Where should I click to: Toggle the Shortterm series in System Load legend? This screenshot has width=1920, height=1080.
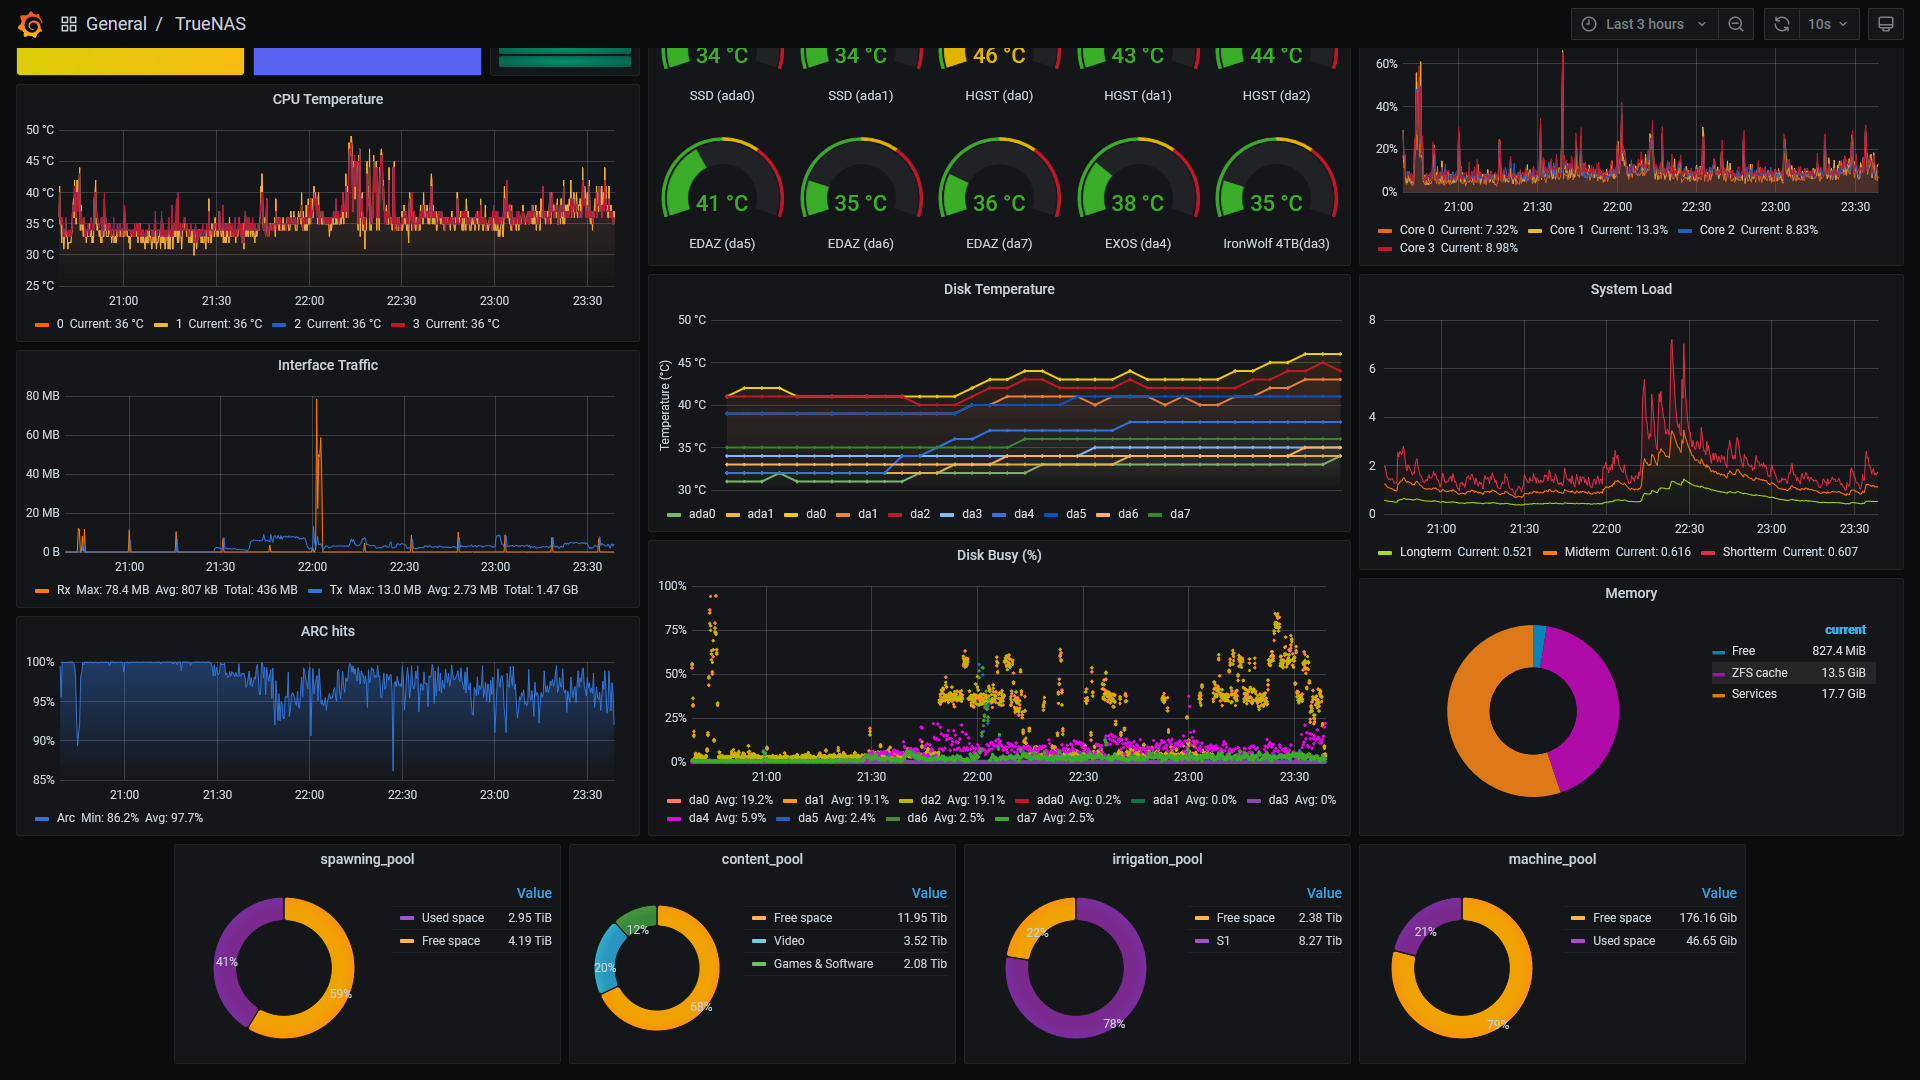[1749, 552]
